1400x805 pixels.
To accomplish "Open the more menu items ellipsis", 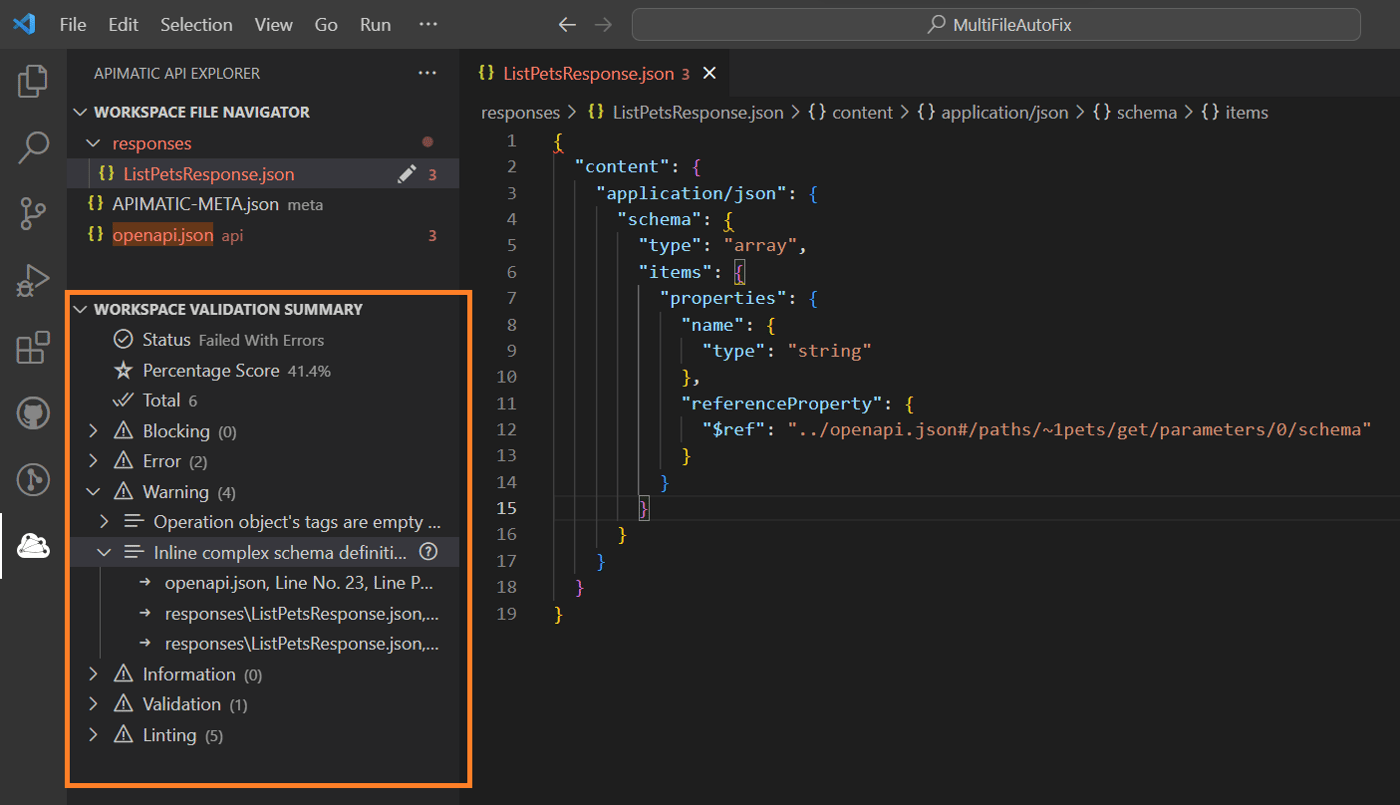I will (x=428, y=24).
